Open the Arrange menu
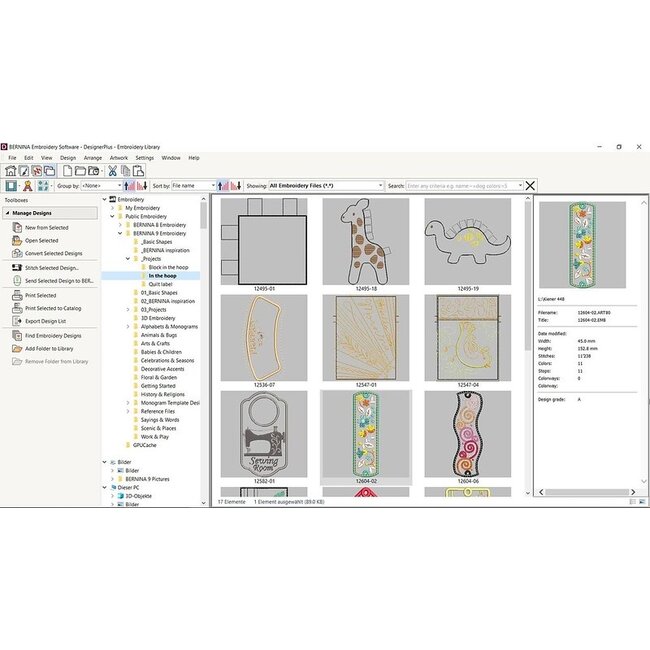Image resolution: width=650 pixels, height=650 pixels. point(93,158)
